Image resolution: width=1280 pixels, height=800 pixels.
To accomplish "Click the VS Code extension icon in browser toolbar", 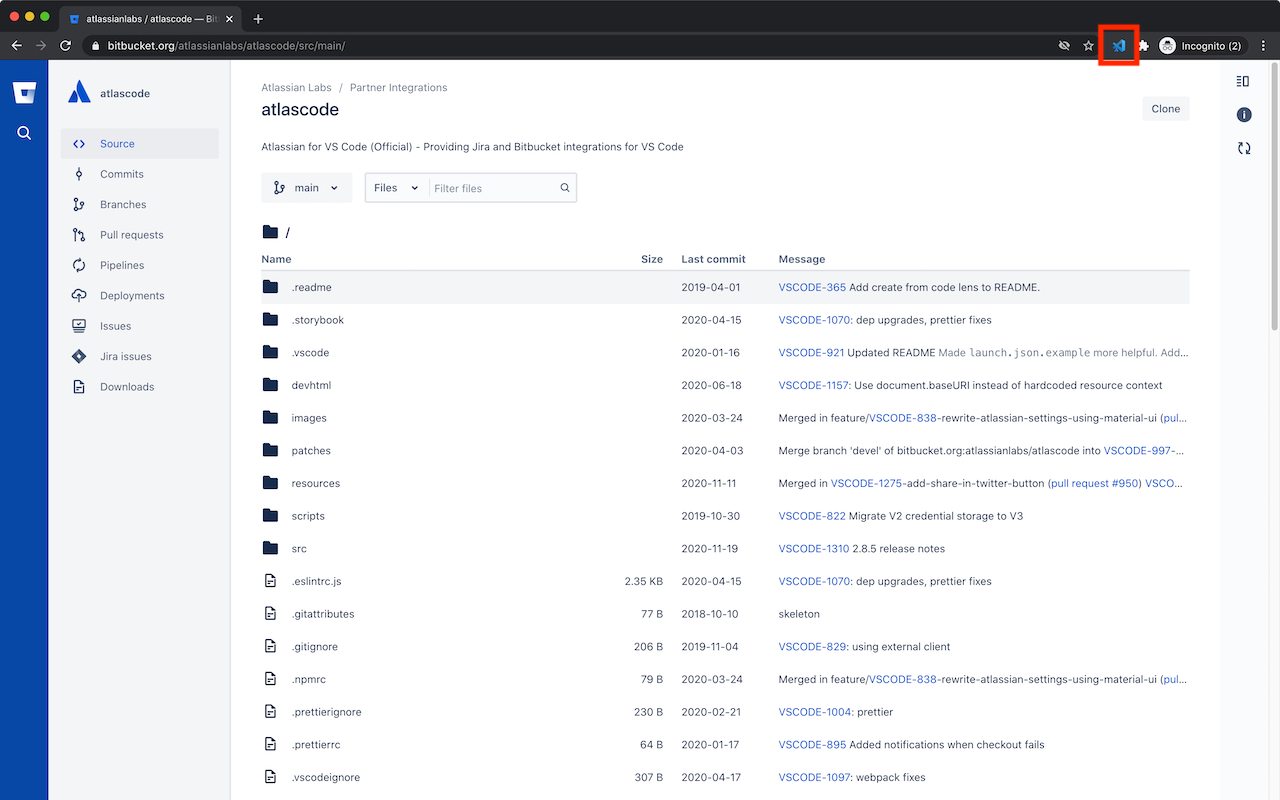I will 1119,46.
